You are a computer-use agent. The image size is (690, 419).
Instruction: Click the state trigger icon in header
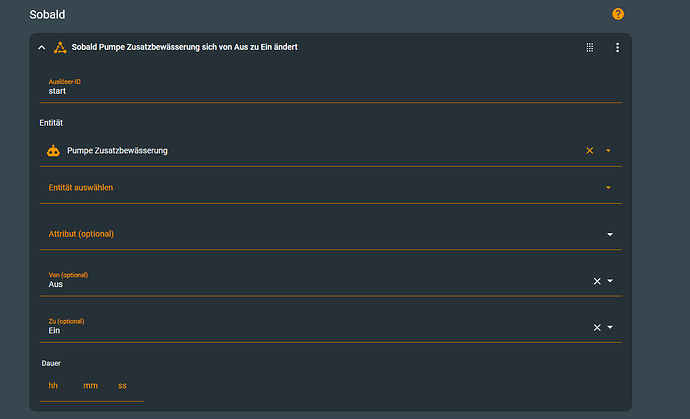pyautogui.click(x=60, y=47)
